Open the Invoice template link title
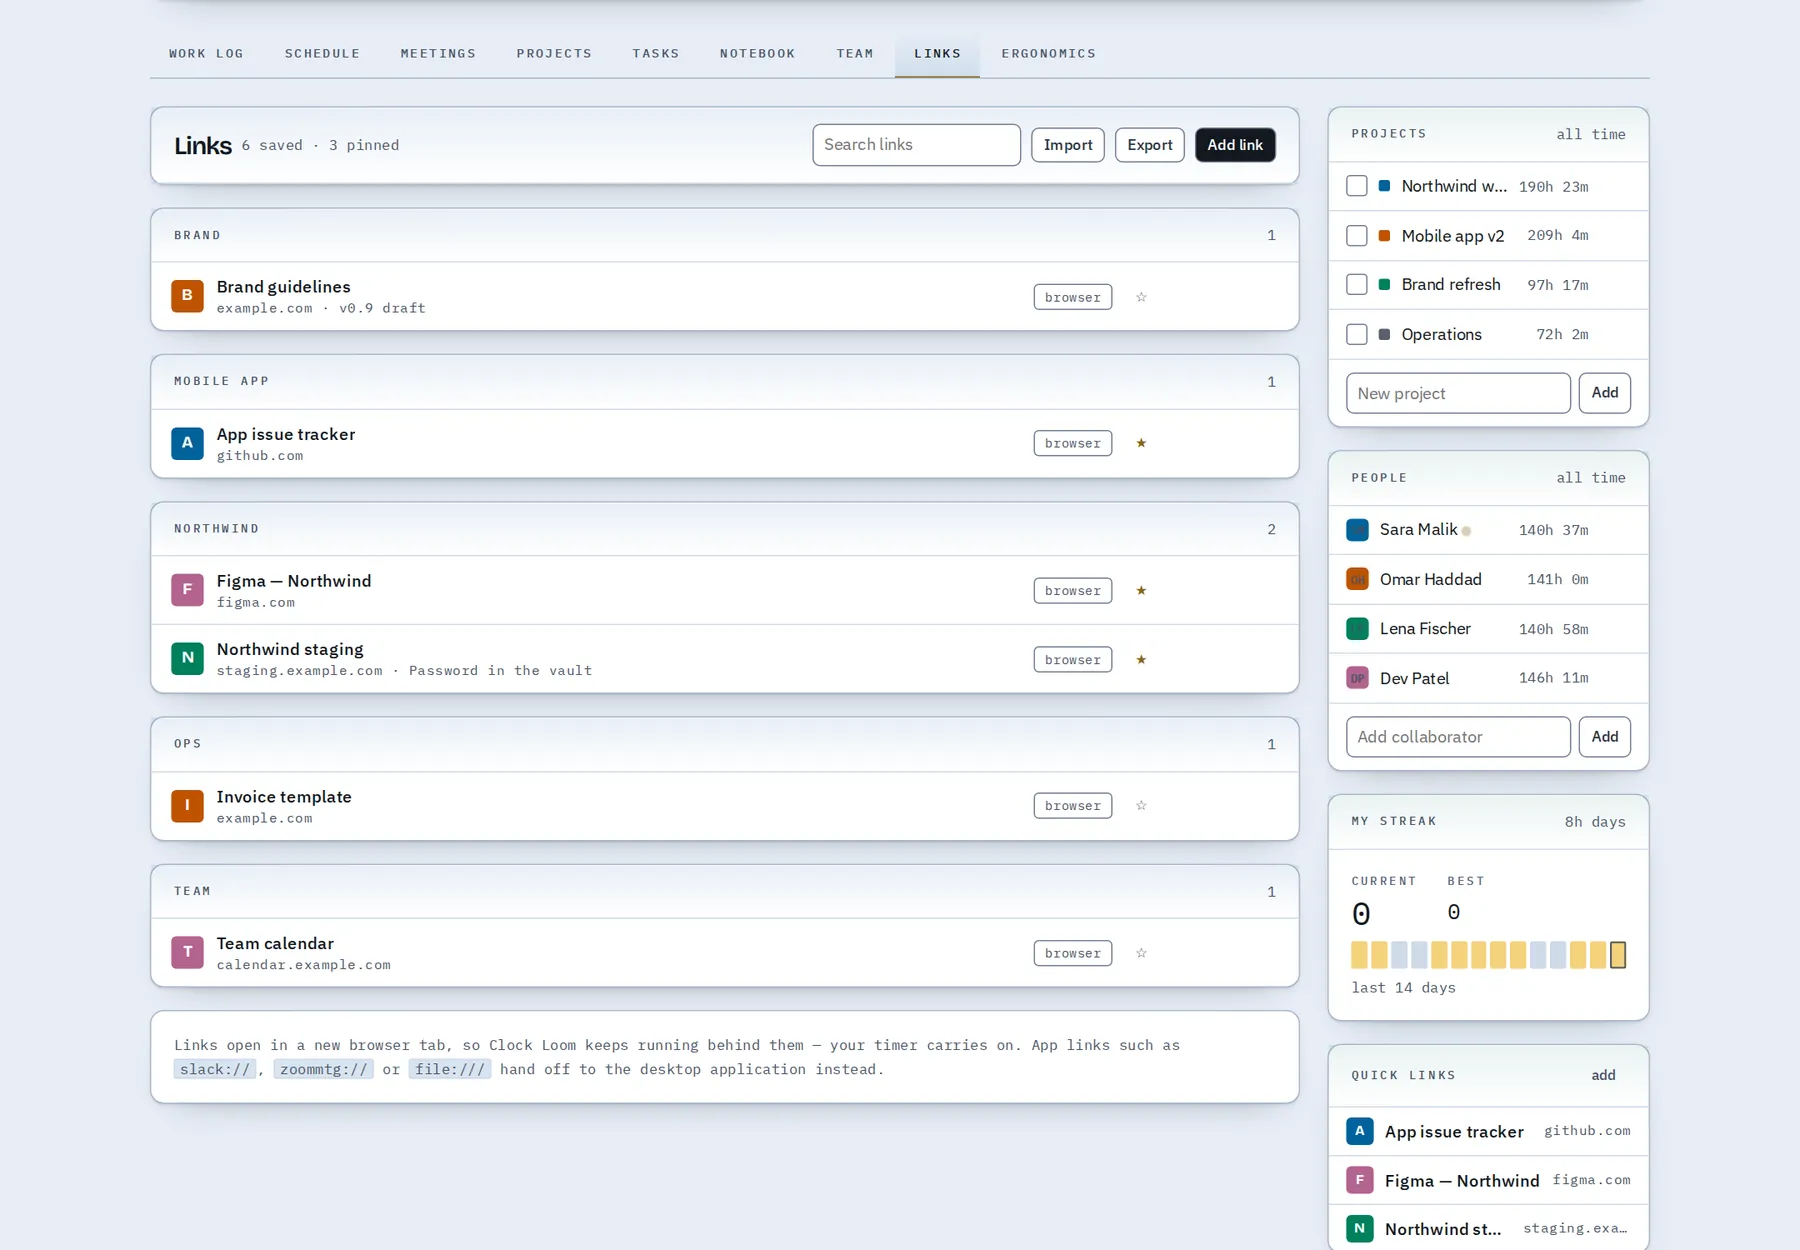This screenshot has width=1800, height=1250. tap(284, 797)
